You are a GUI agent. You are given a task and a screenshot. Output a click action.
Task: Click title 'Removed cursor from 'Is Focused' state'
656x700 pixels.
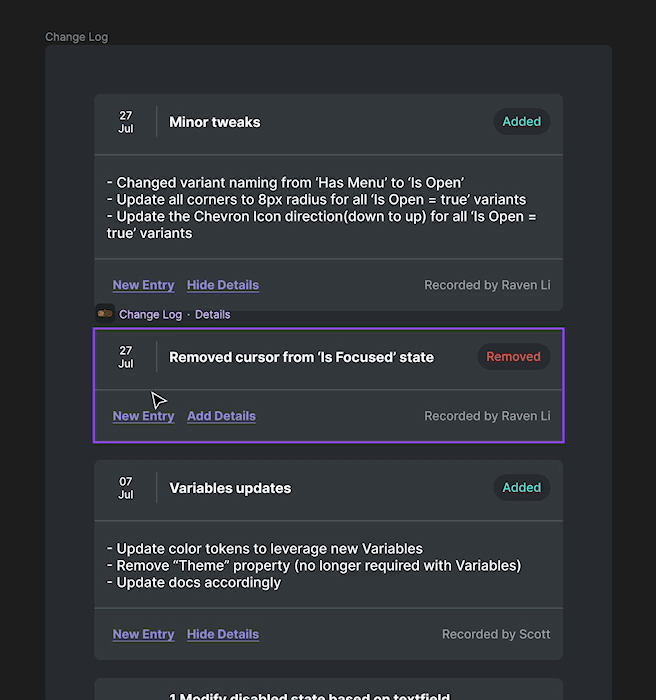[x=301, y=357]
